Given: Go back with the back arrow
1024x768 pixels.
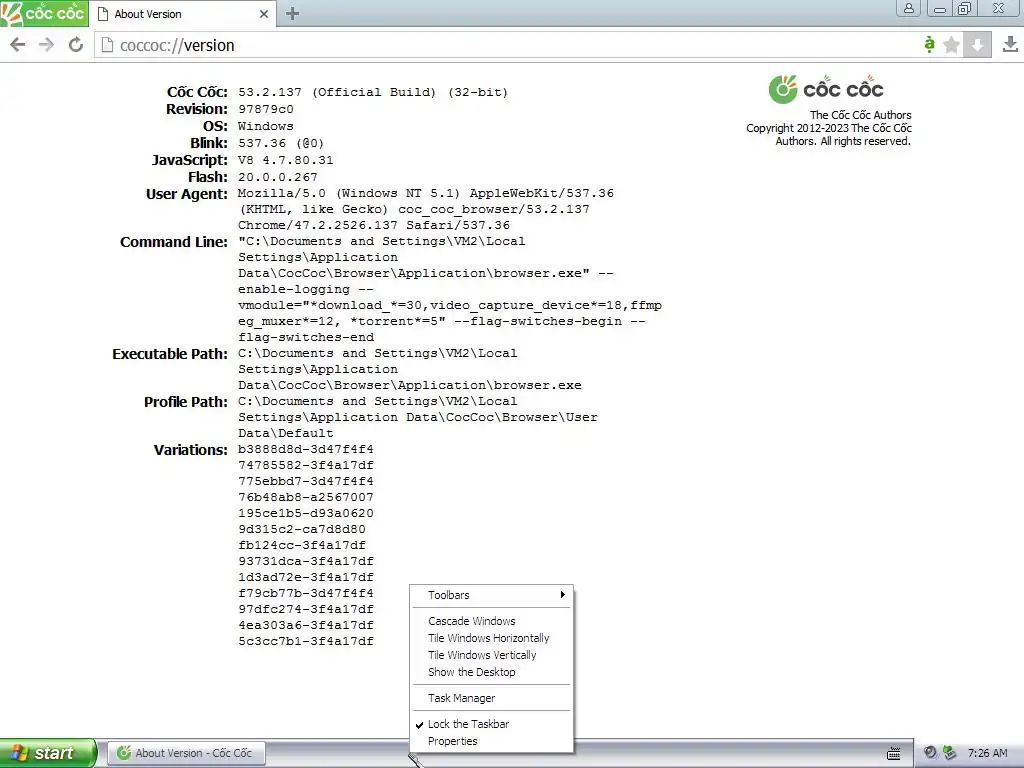Looking at the screenshot, I should click(18, 44).
